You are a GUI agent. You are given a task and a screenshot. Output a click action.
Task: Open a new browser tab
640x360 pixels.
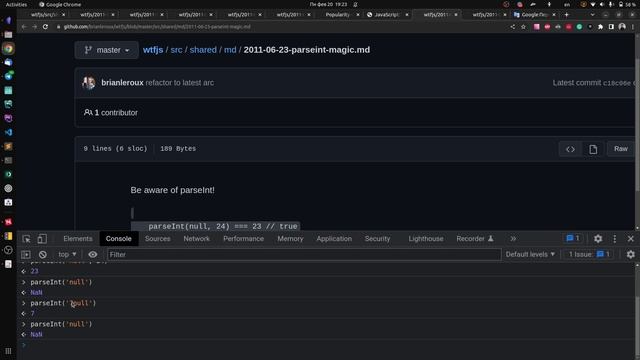click(x=567, y=15)
